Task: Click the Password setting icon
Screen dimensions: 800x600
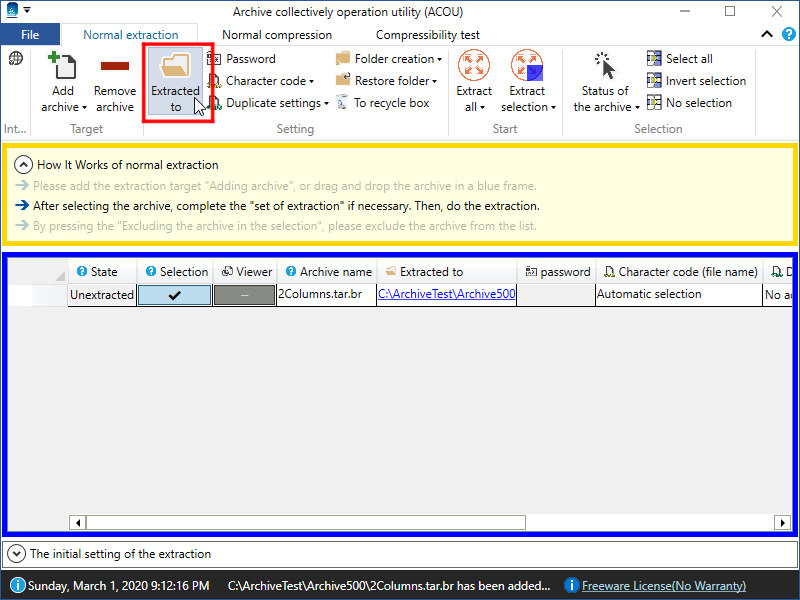Action: point(214,59)
